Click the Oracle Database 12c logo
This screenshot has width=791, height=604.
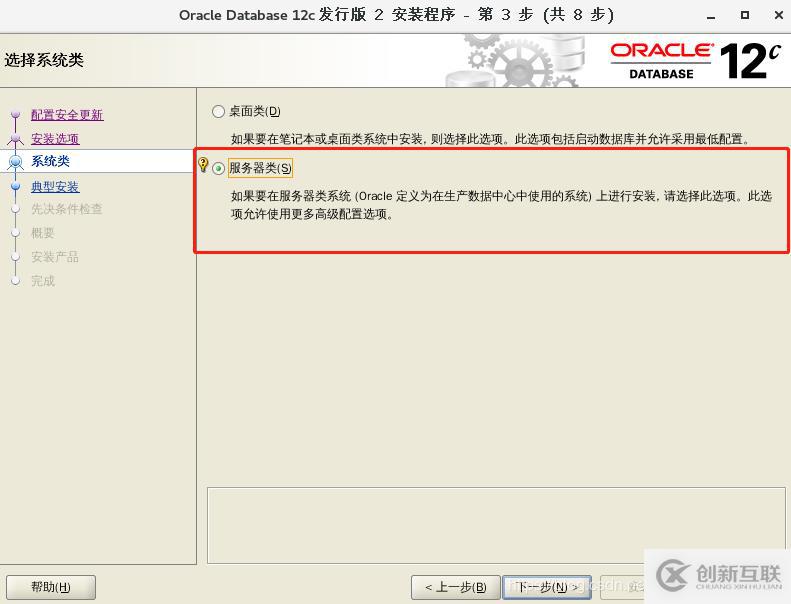(x=694, y=60)
